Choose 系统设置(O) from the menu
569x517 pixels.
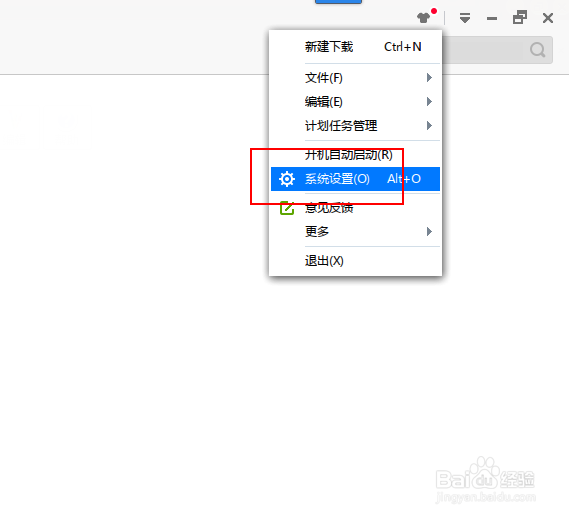[x=355, y=179]
